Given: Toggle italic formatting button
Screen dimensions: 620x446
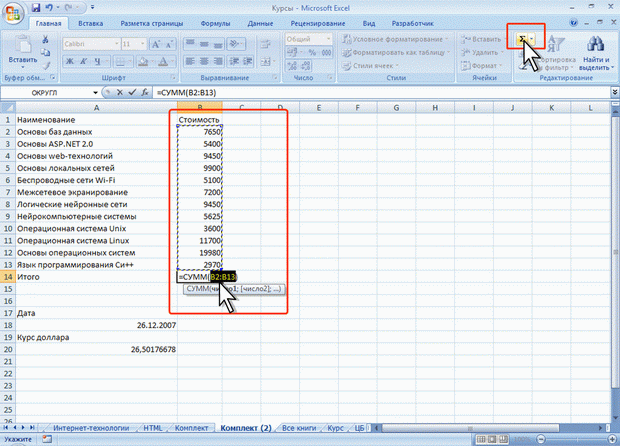Looking at the screenshot, I should click(x=84, y=62).
